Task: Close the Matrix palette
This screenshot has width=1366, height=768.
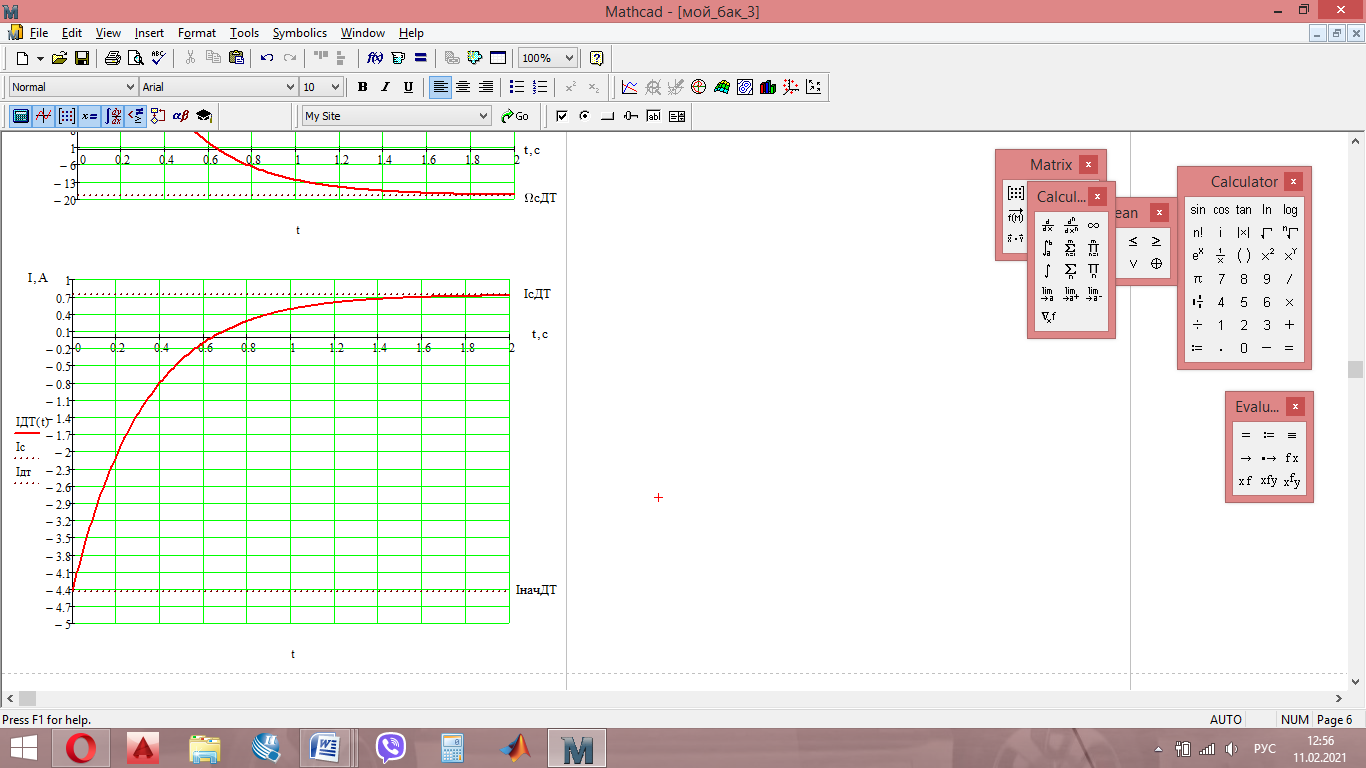Action: [x=1089, y=165]
